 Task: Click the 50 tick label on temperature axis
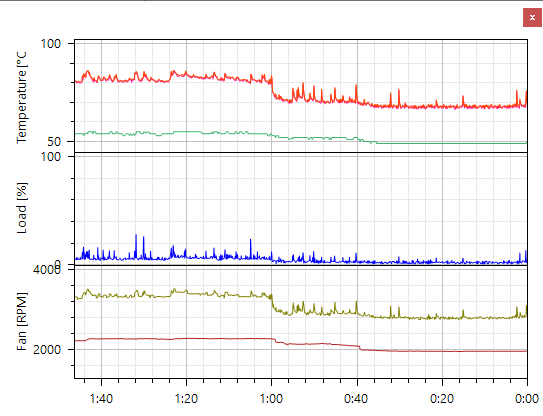(x=54, y=141)
